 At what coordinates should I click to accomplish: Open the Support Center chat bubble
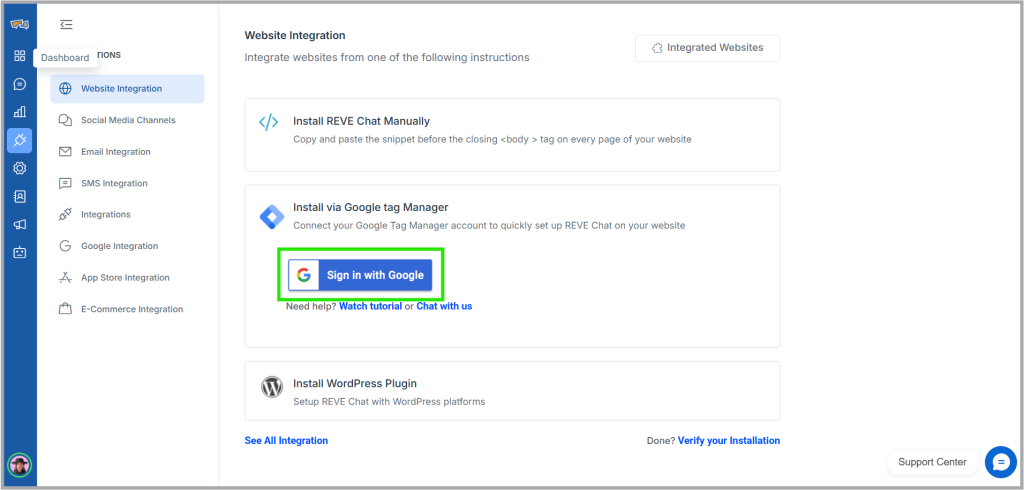(1000, 462)
